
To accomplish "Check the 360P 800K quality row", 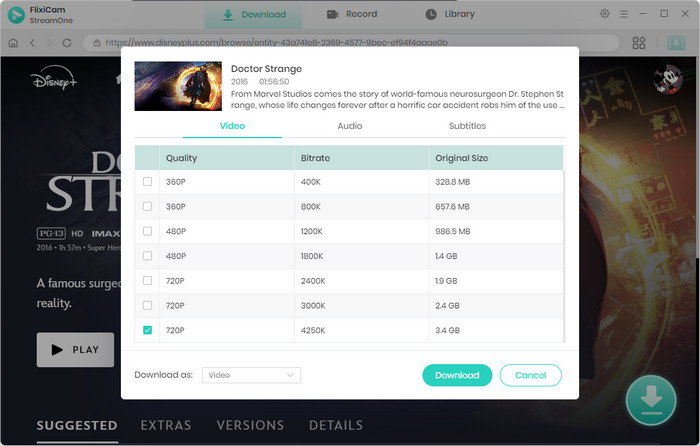I will (x=147, y=206).
